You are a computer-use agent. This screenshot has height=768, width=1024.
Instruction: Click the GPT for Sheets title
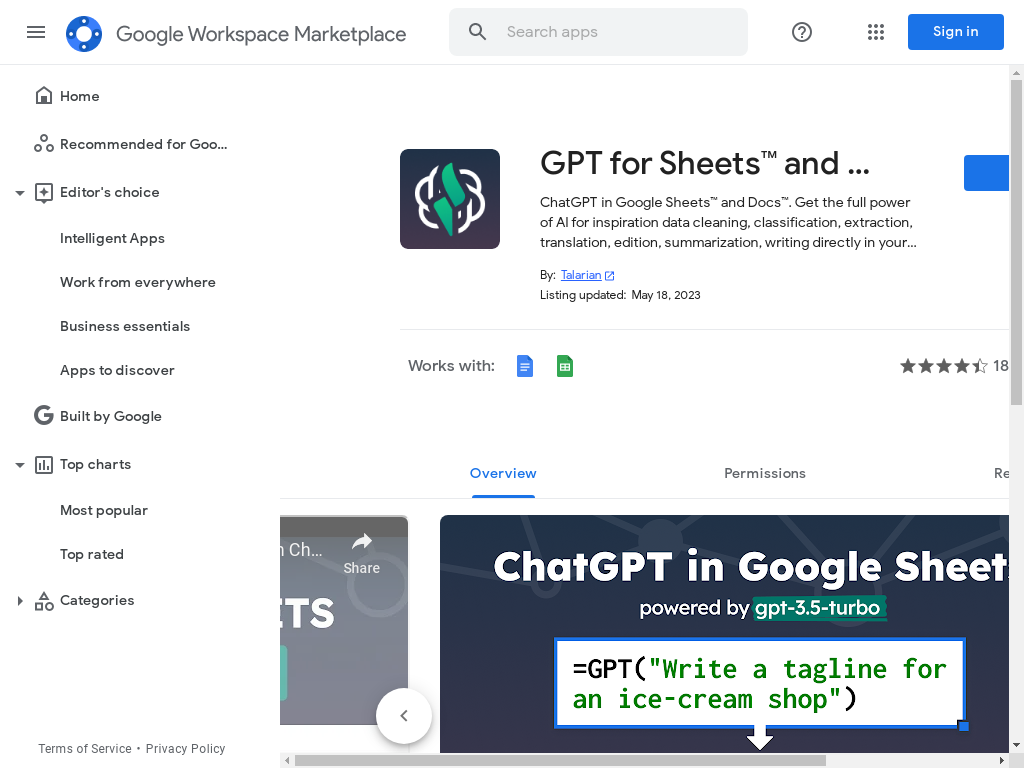(705, 163)
